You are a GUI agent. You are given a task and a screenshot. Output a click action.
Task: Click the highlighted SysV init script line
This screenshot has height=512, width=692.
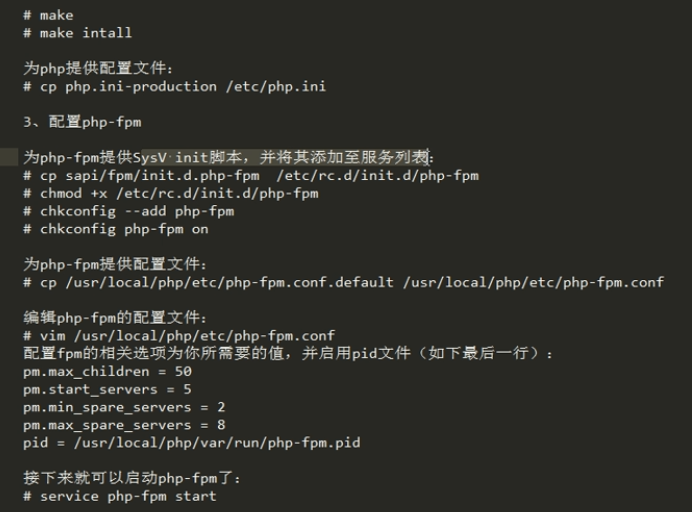pyautogui.click(x=229, y=157)
